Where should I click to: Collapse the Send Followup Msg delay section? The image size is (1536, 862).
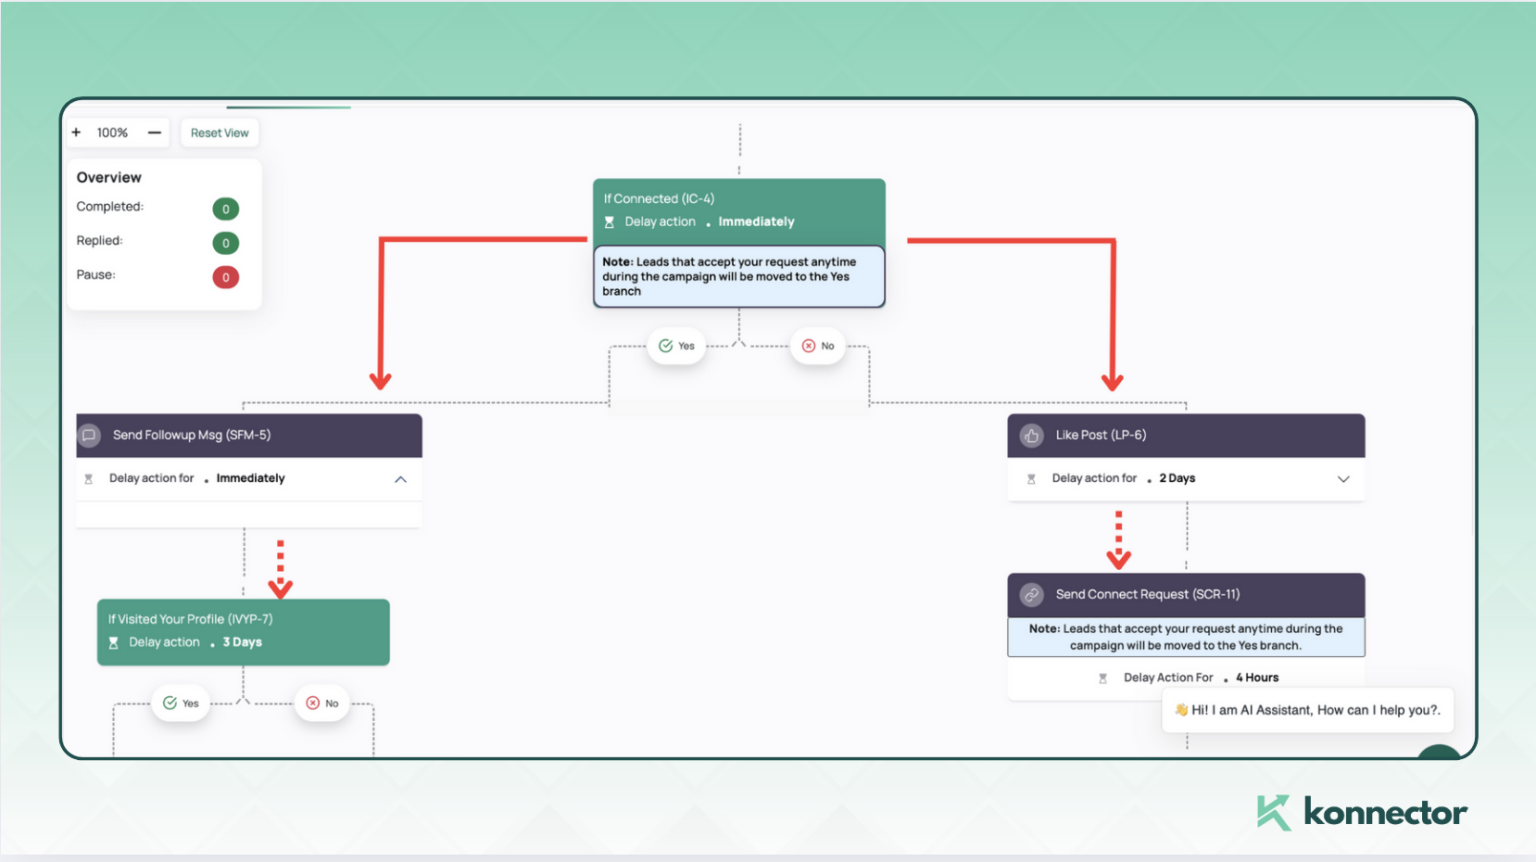point(400,479)
